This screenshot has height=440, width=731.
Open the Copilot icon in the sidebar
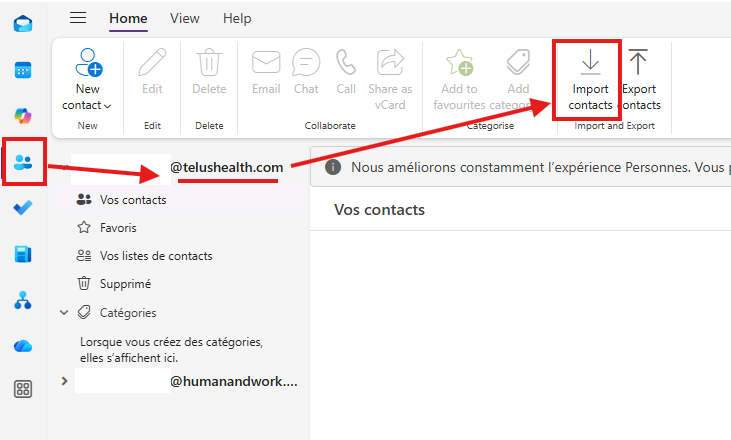coord(23,116)
